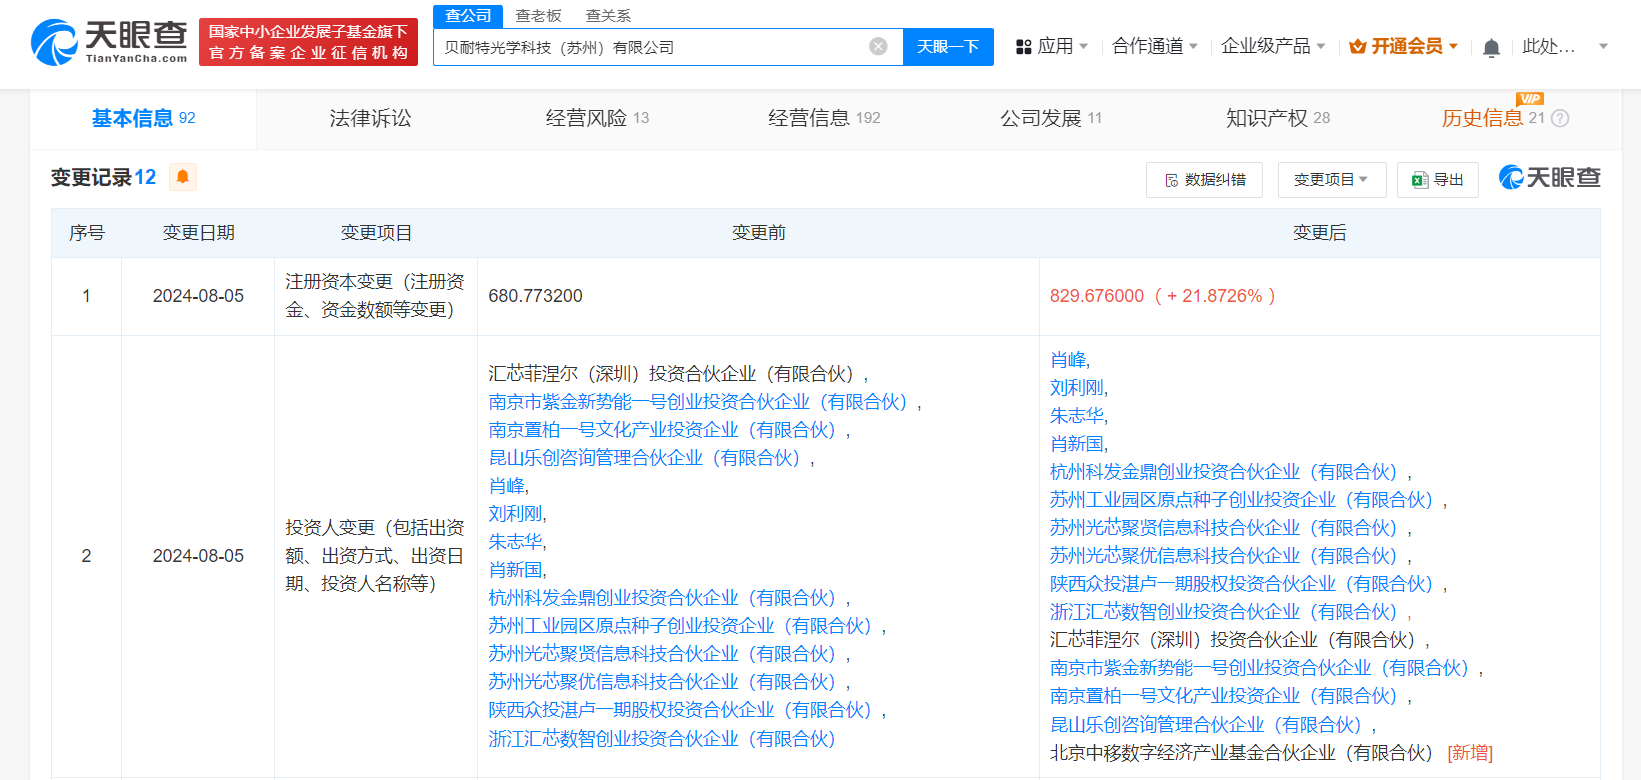The image size is (1641, 780).
Task: Open the user account dropdown arrow
Action: click(1604, 47)
